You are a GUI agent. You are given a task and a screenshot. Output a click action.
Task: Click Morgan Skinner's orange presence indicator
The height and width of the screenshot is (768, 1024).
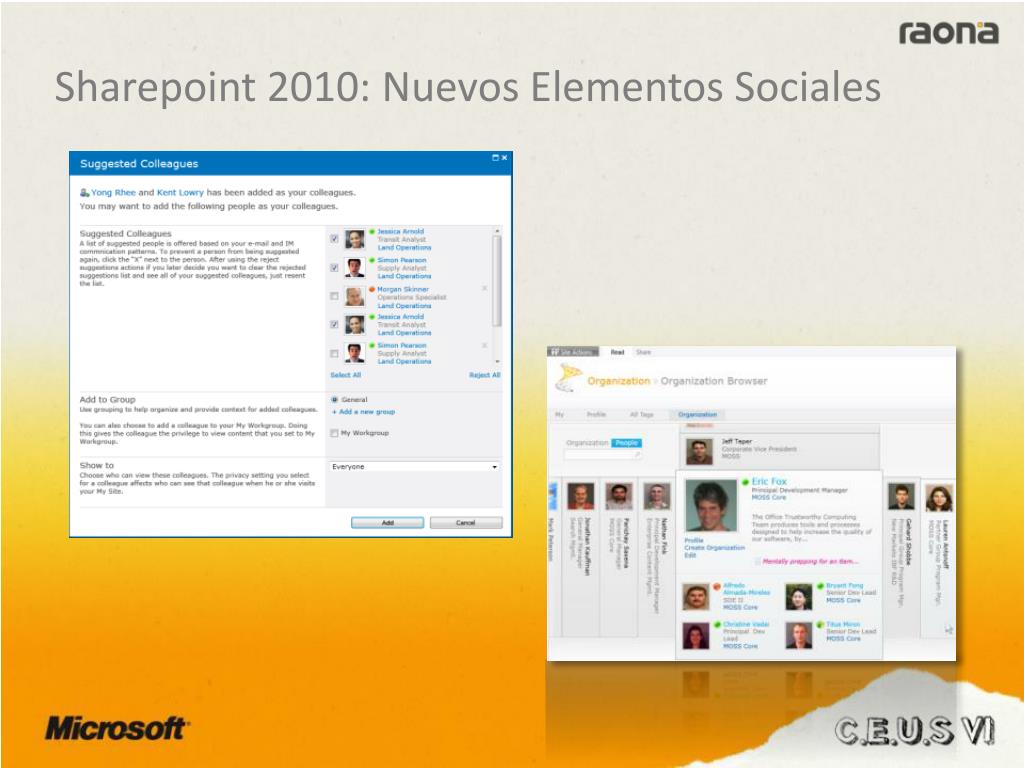372,289
